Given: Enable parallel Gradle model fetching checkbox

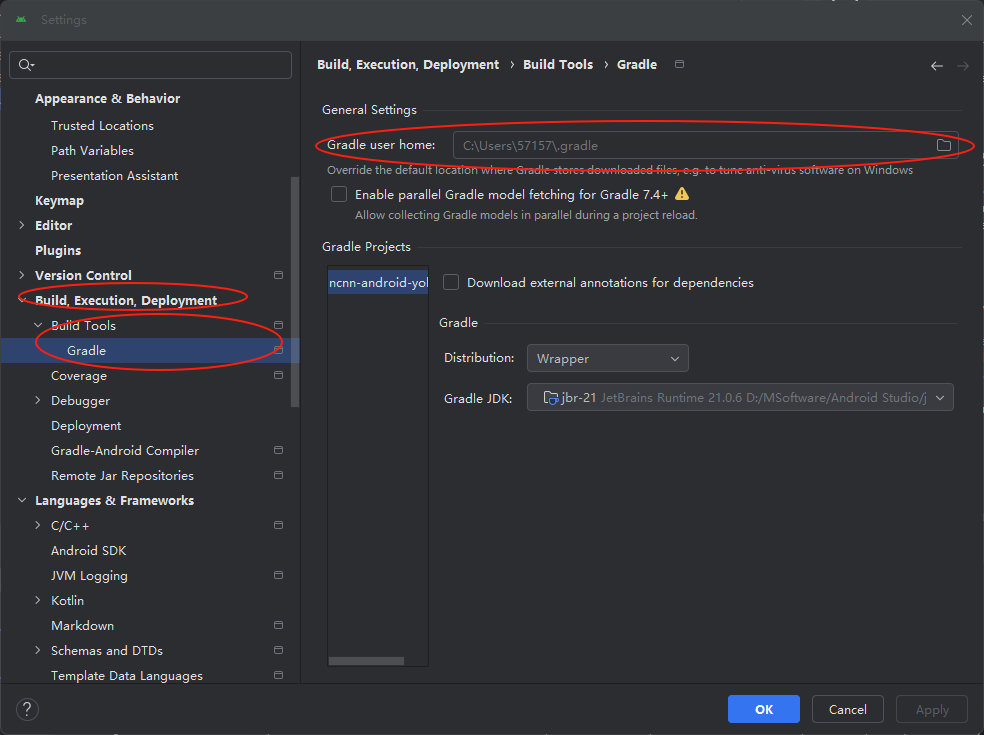Looking at the screenshot, I should point(339,194).
